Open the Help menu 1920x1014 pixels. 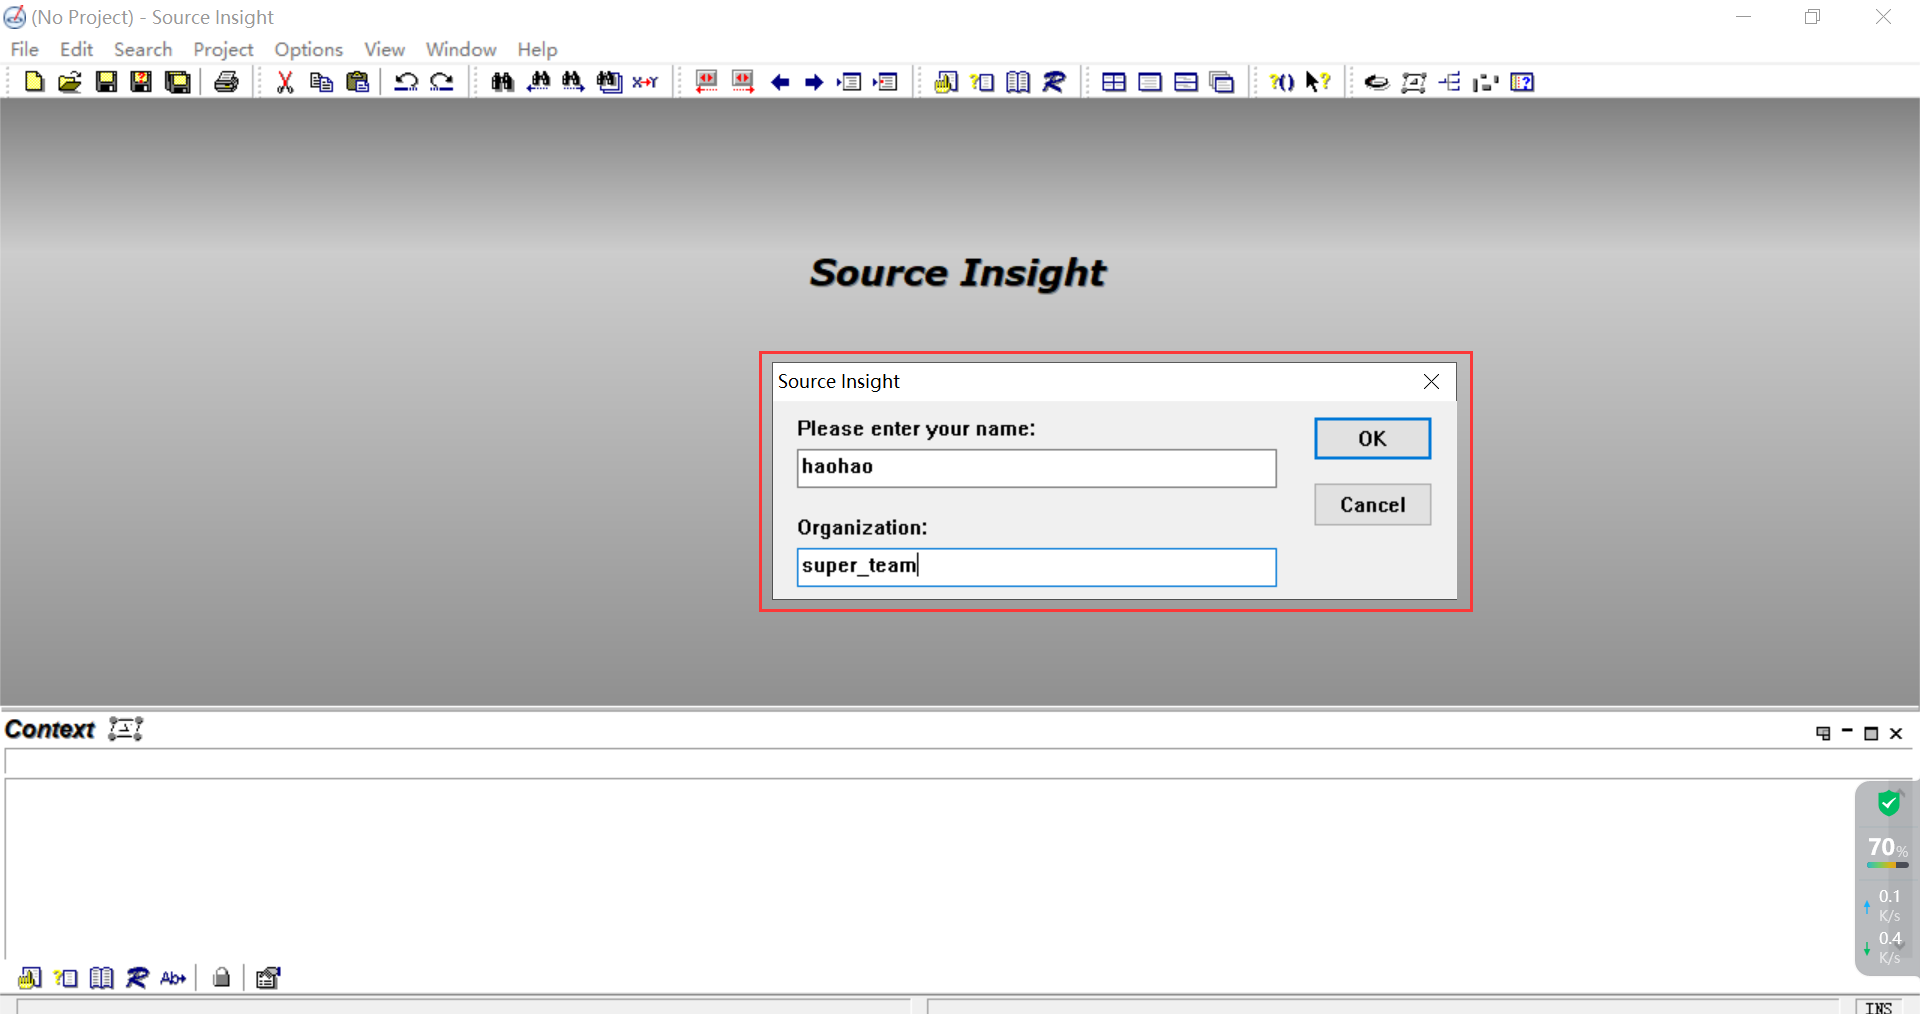click(537, 49)
